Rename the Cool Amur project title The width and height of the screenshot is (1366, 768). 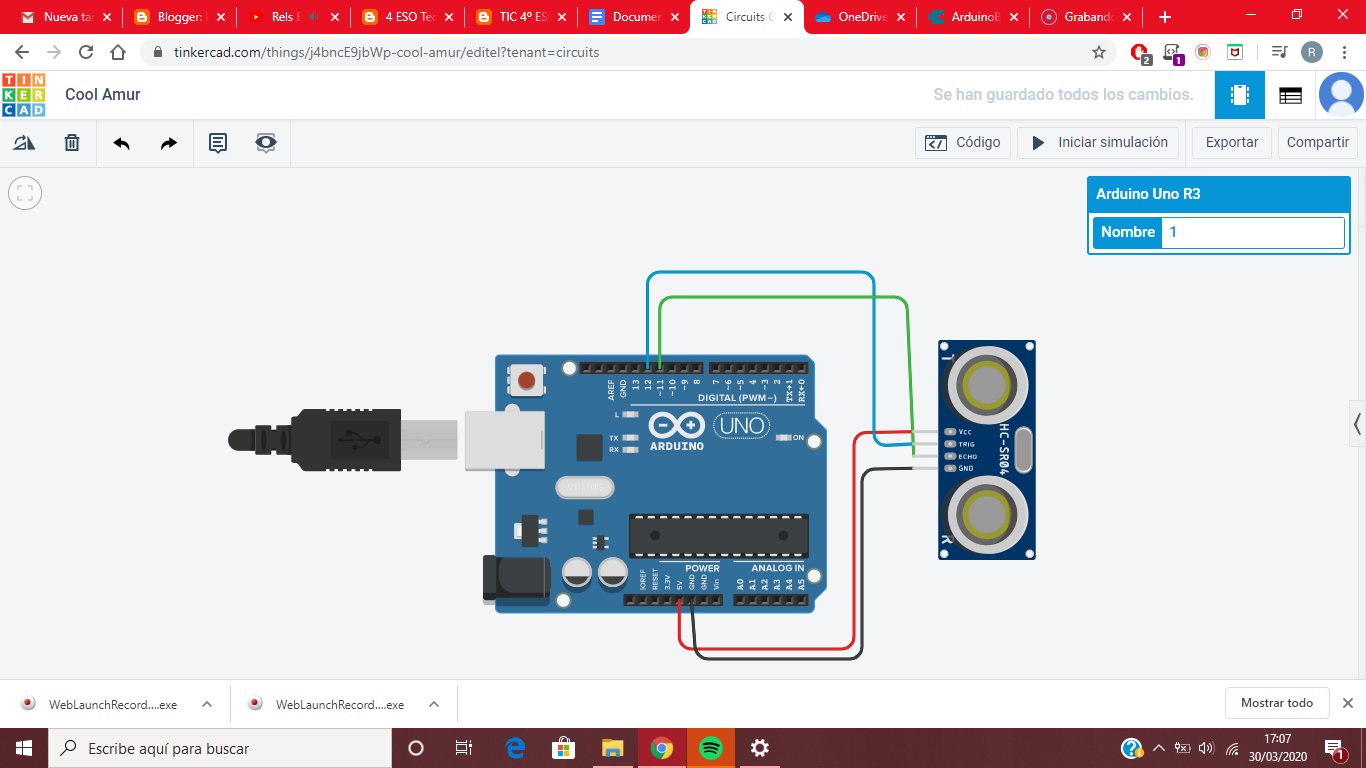[103, 95]
